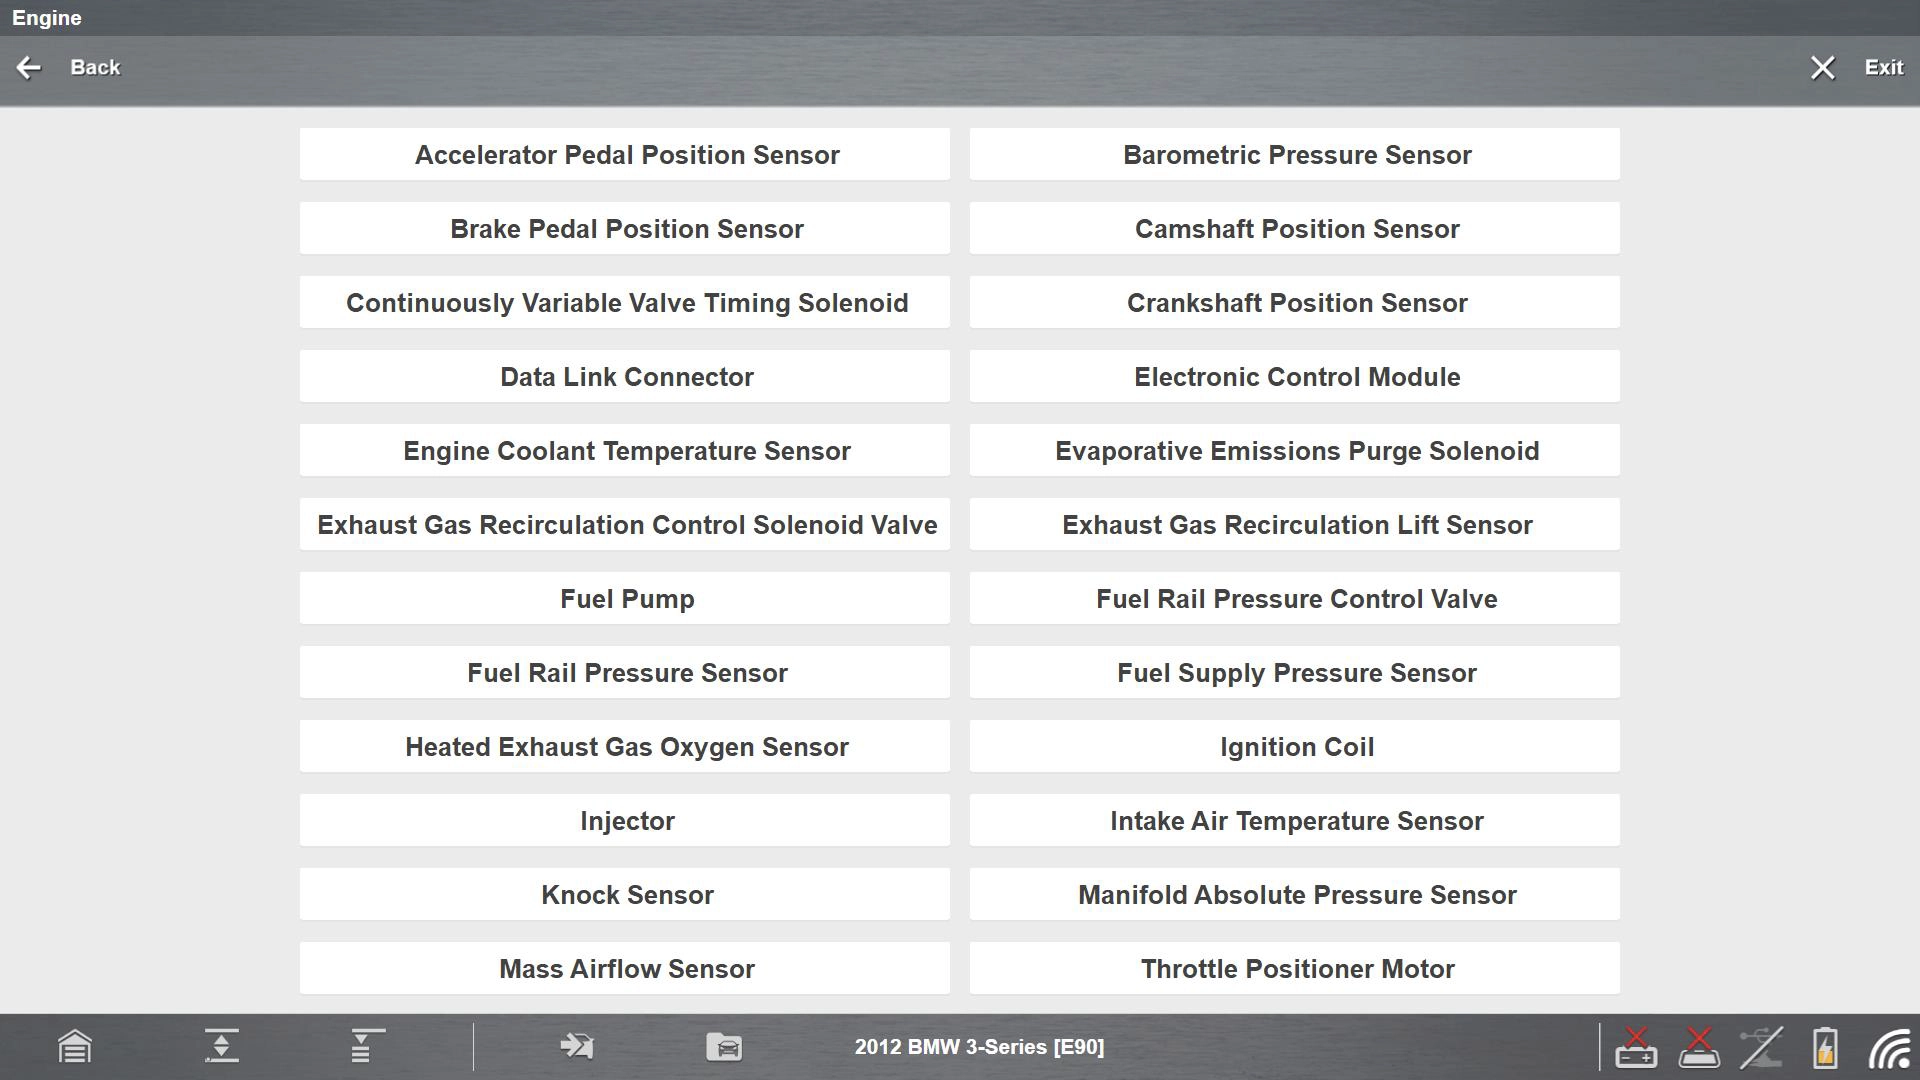1920x1080 pixels.
Task: Open the vehicle data folder icon
Action: point(724,1047)
